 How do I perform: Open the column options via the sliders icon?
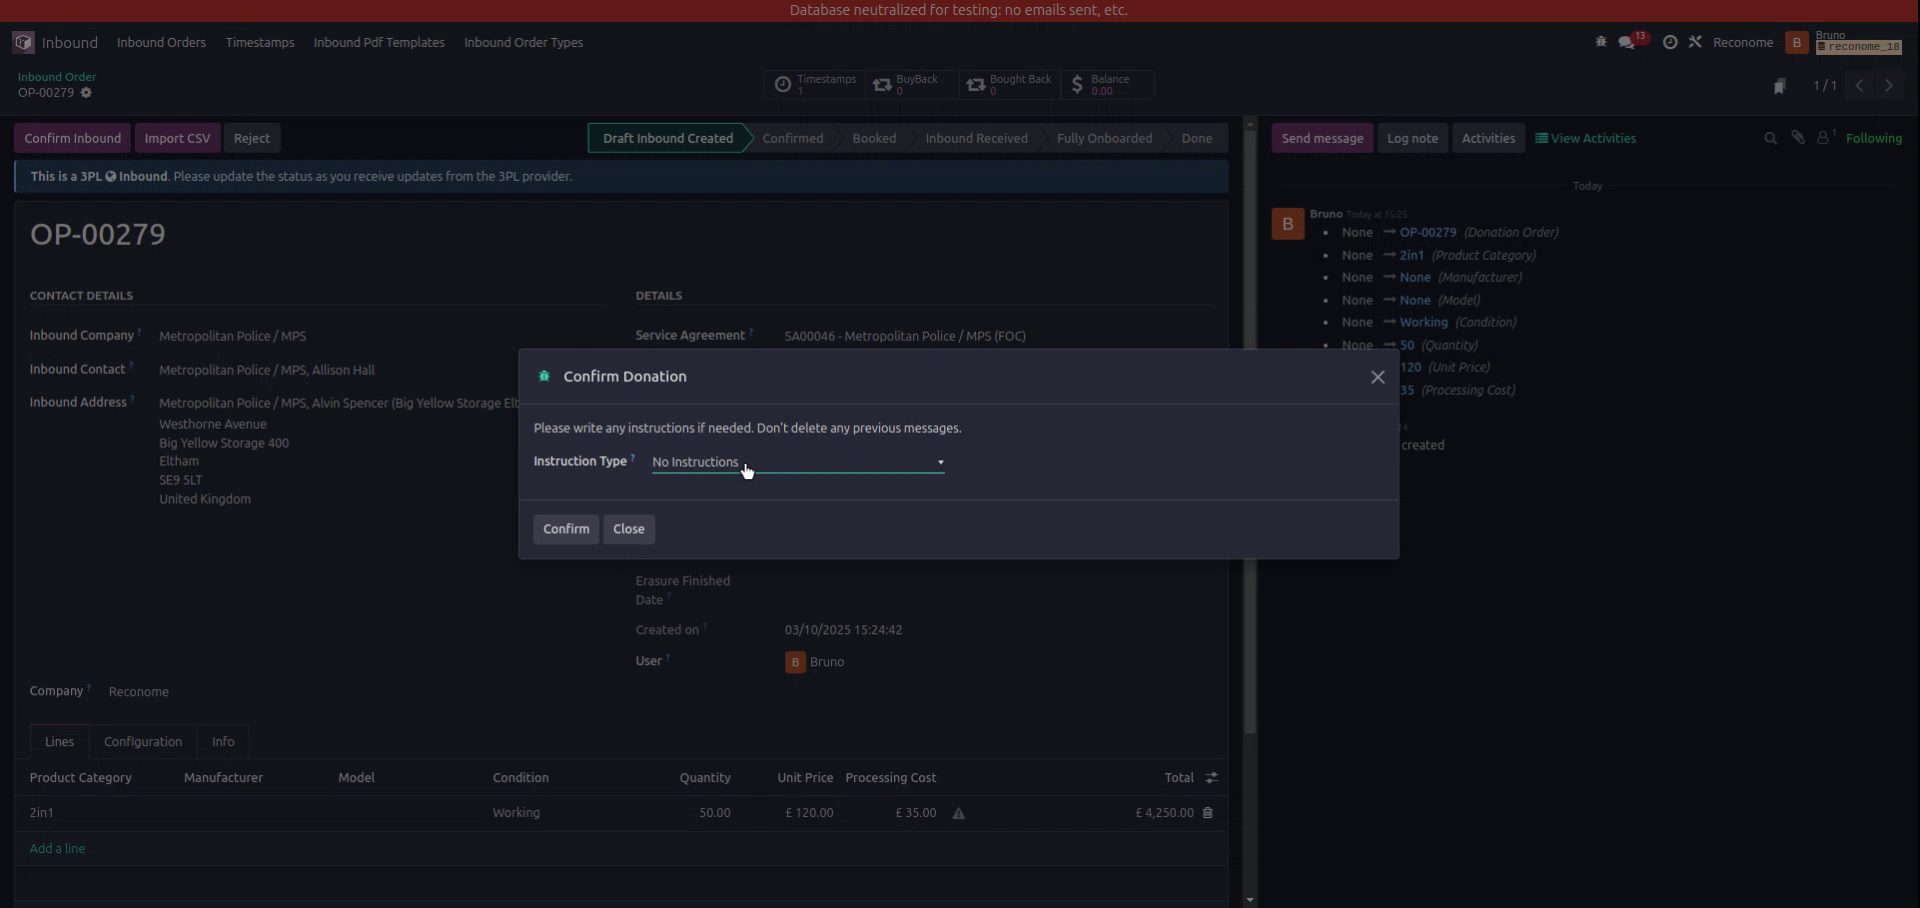[x=1211, y=777]
